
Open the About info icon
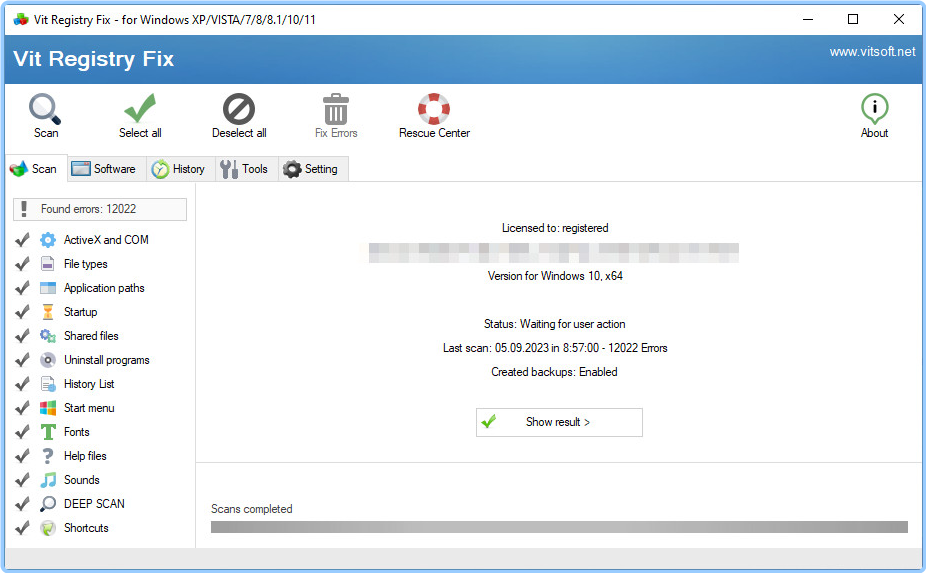[874, 109]
